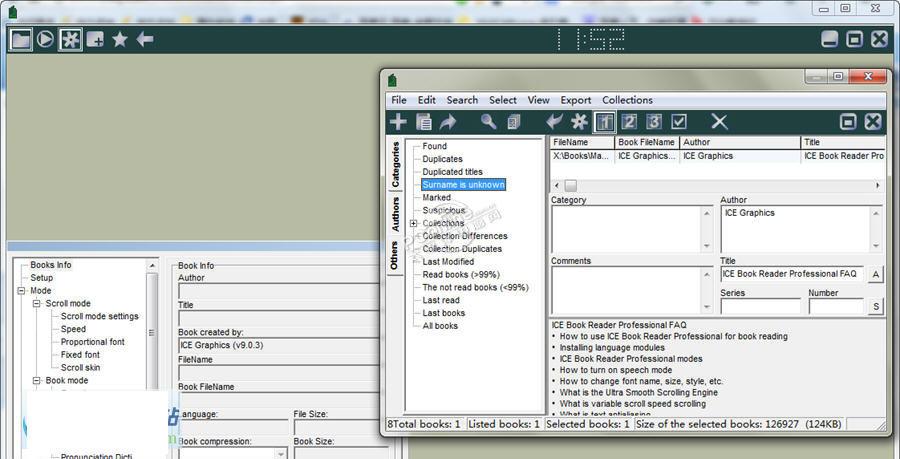Switch to the Others vertical tab
900x459 pixels.
tap(395, 255)
